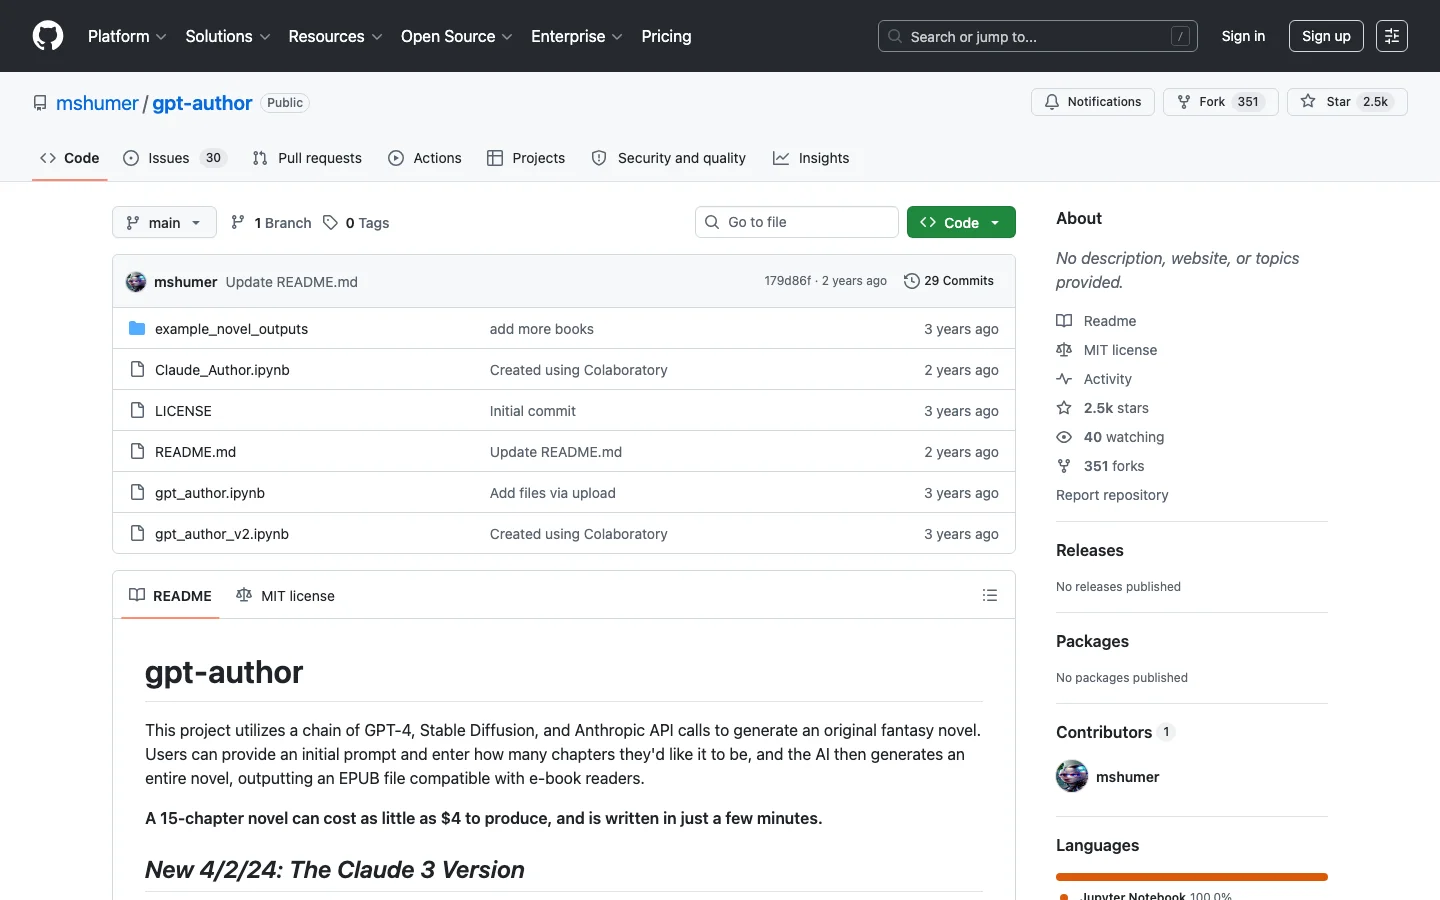1440x900 pixels.
Task: Open the command palette icon in header
Action: (1392, 36)
